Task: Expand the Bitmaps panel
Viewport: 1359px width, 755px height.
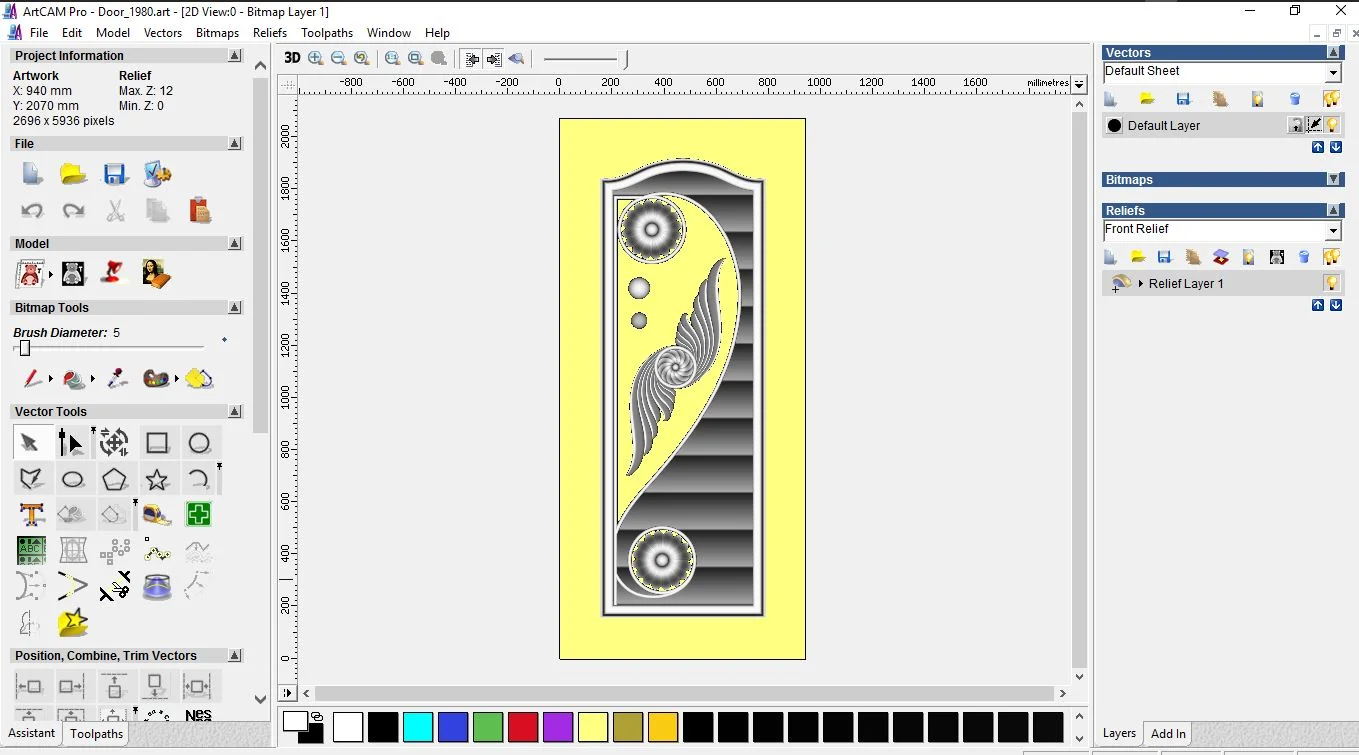Action: point(1336,179)
